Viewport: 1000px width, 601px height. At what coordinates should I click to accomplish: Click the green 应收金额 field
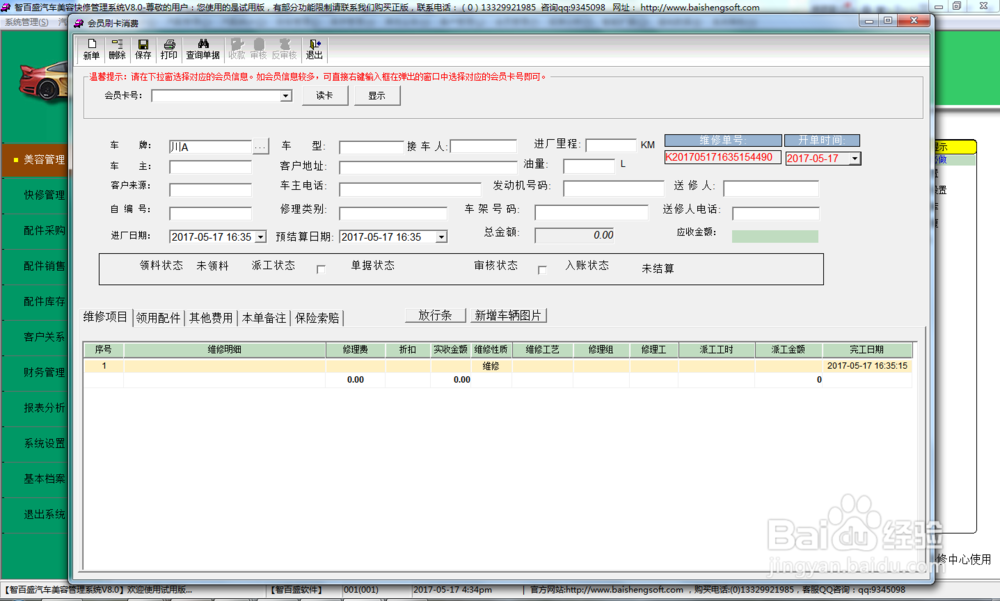(775, 237)
